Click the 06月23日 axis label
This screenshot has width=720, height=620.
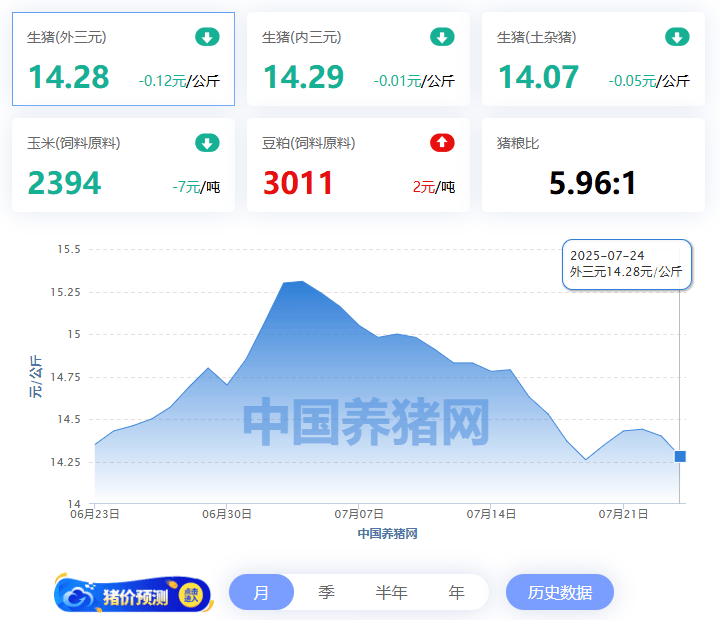point(95,514)
